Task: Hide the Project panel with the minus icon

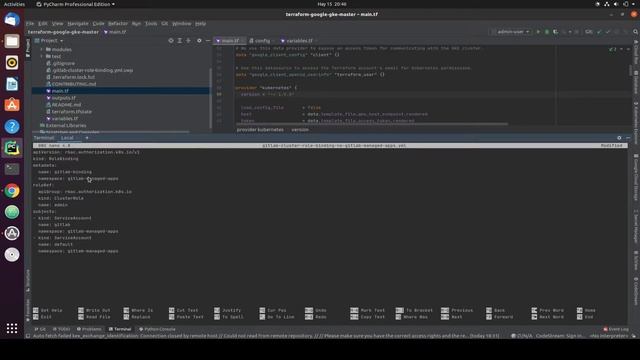Action: [208, 40]
